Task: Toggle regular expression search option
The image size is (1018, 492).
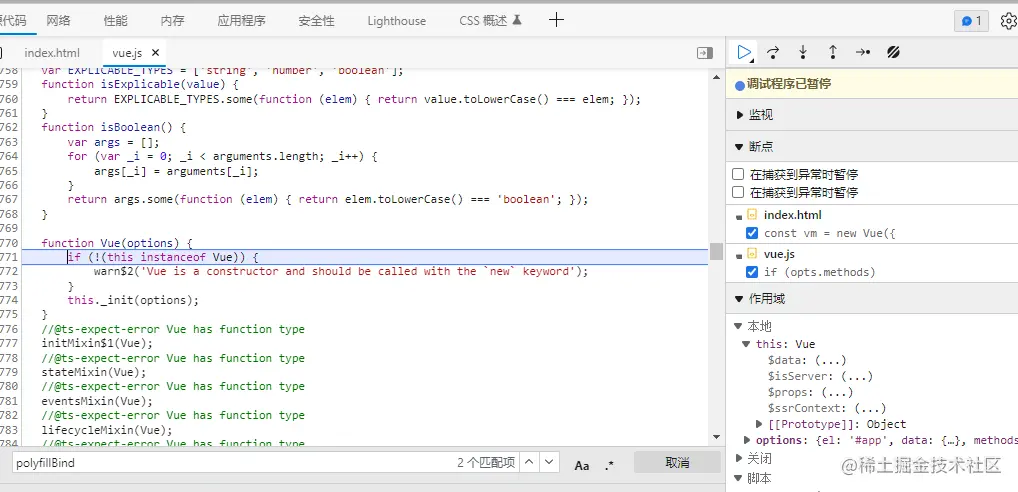Action: [x=609, y=465]
